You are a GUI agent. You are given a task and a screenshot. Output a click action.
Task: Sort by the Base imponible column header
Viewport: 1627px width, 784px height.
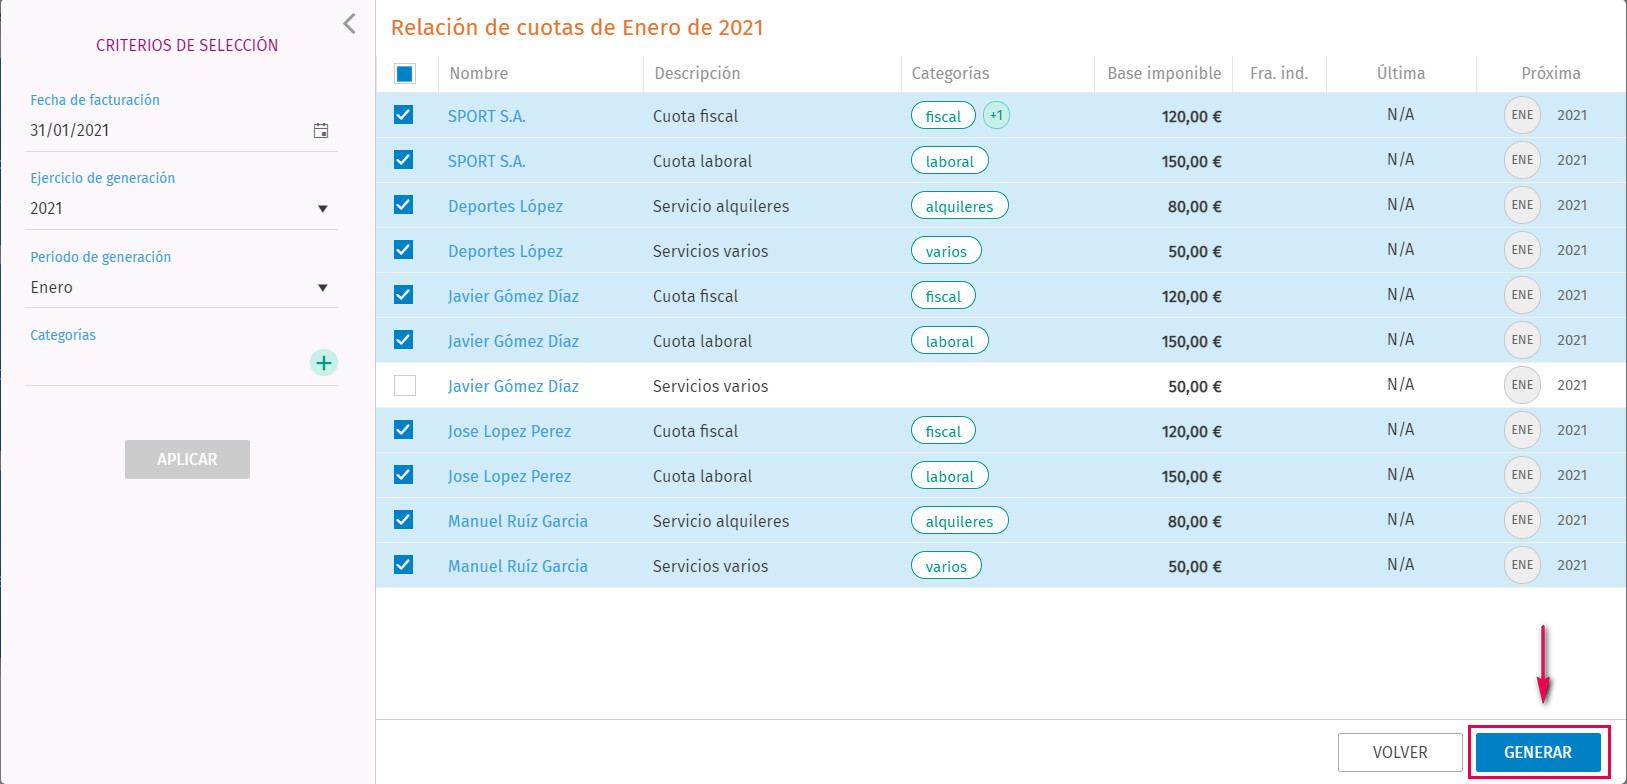[1164, 73]
